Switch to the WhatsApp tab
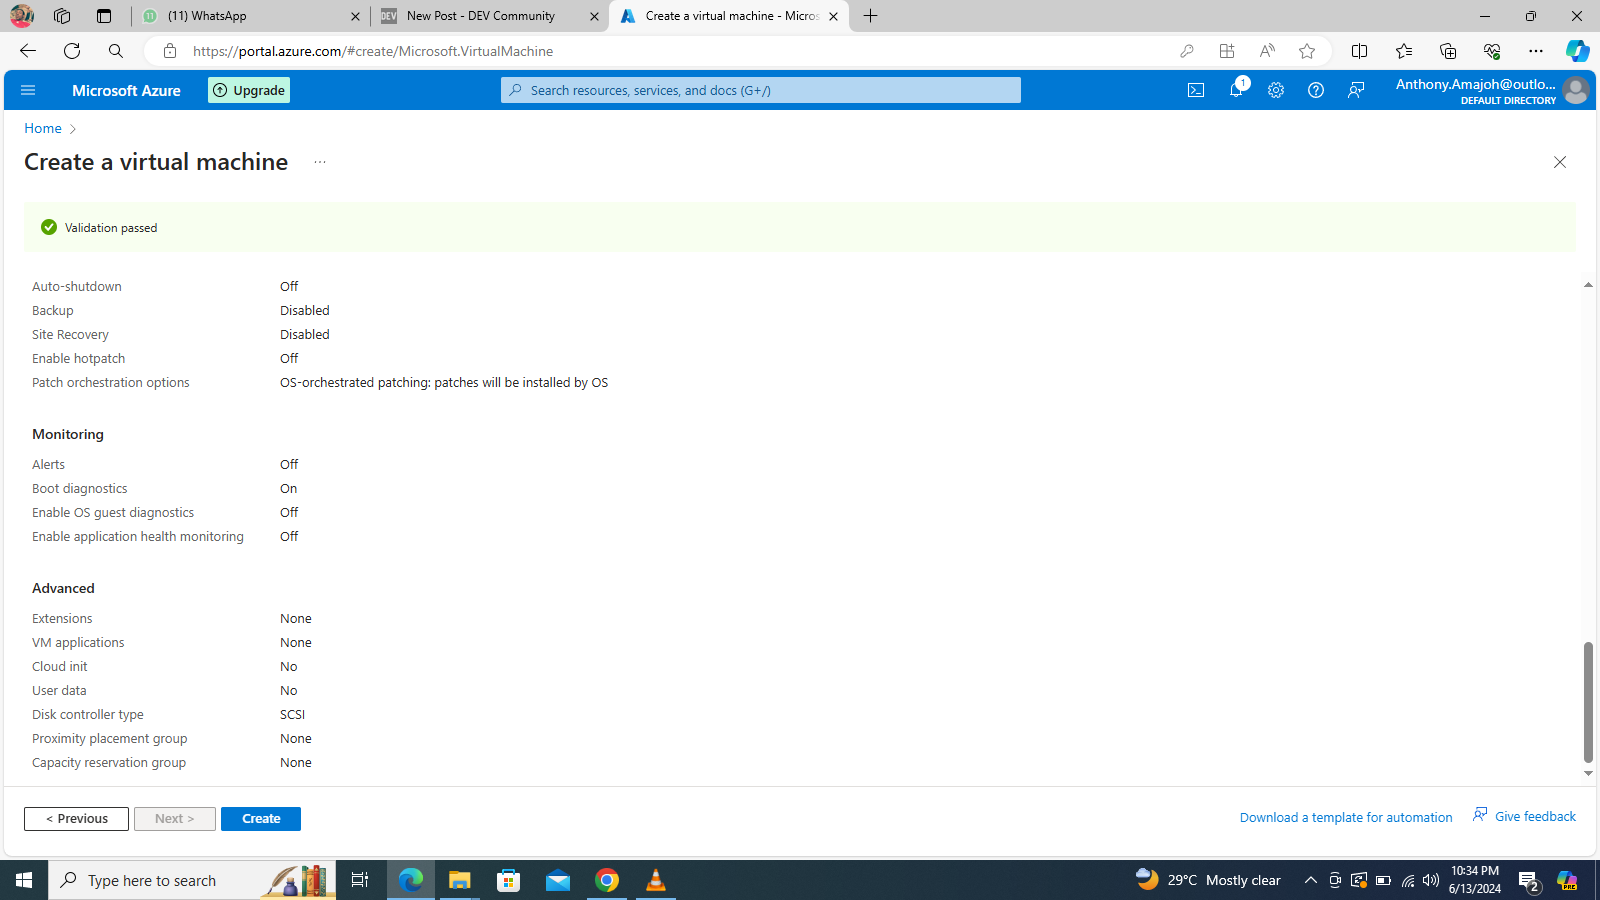 [x=252, y=16]
